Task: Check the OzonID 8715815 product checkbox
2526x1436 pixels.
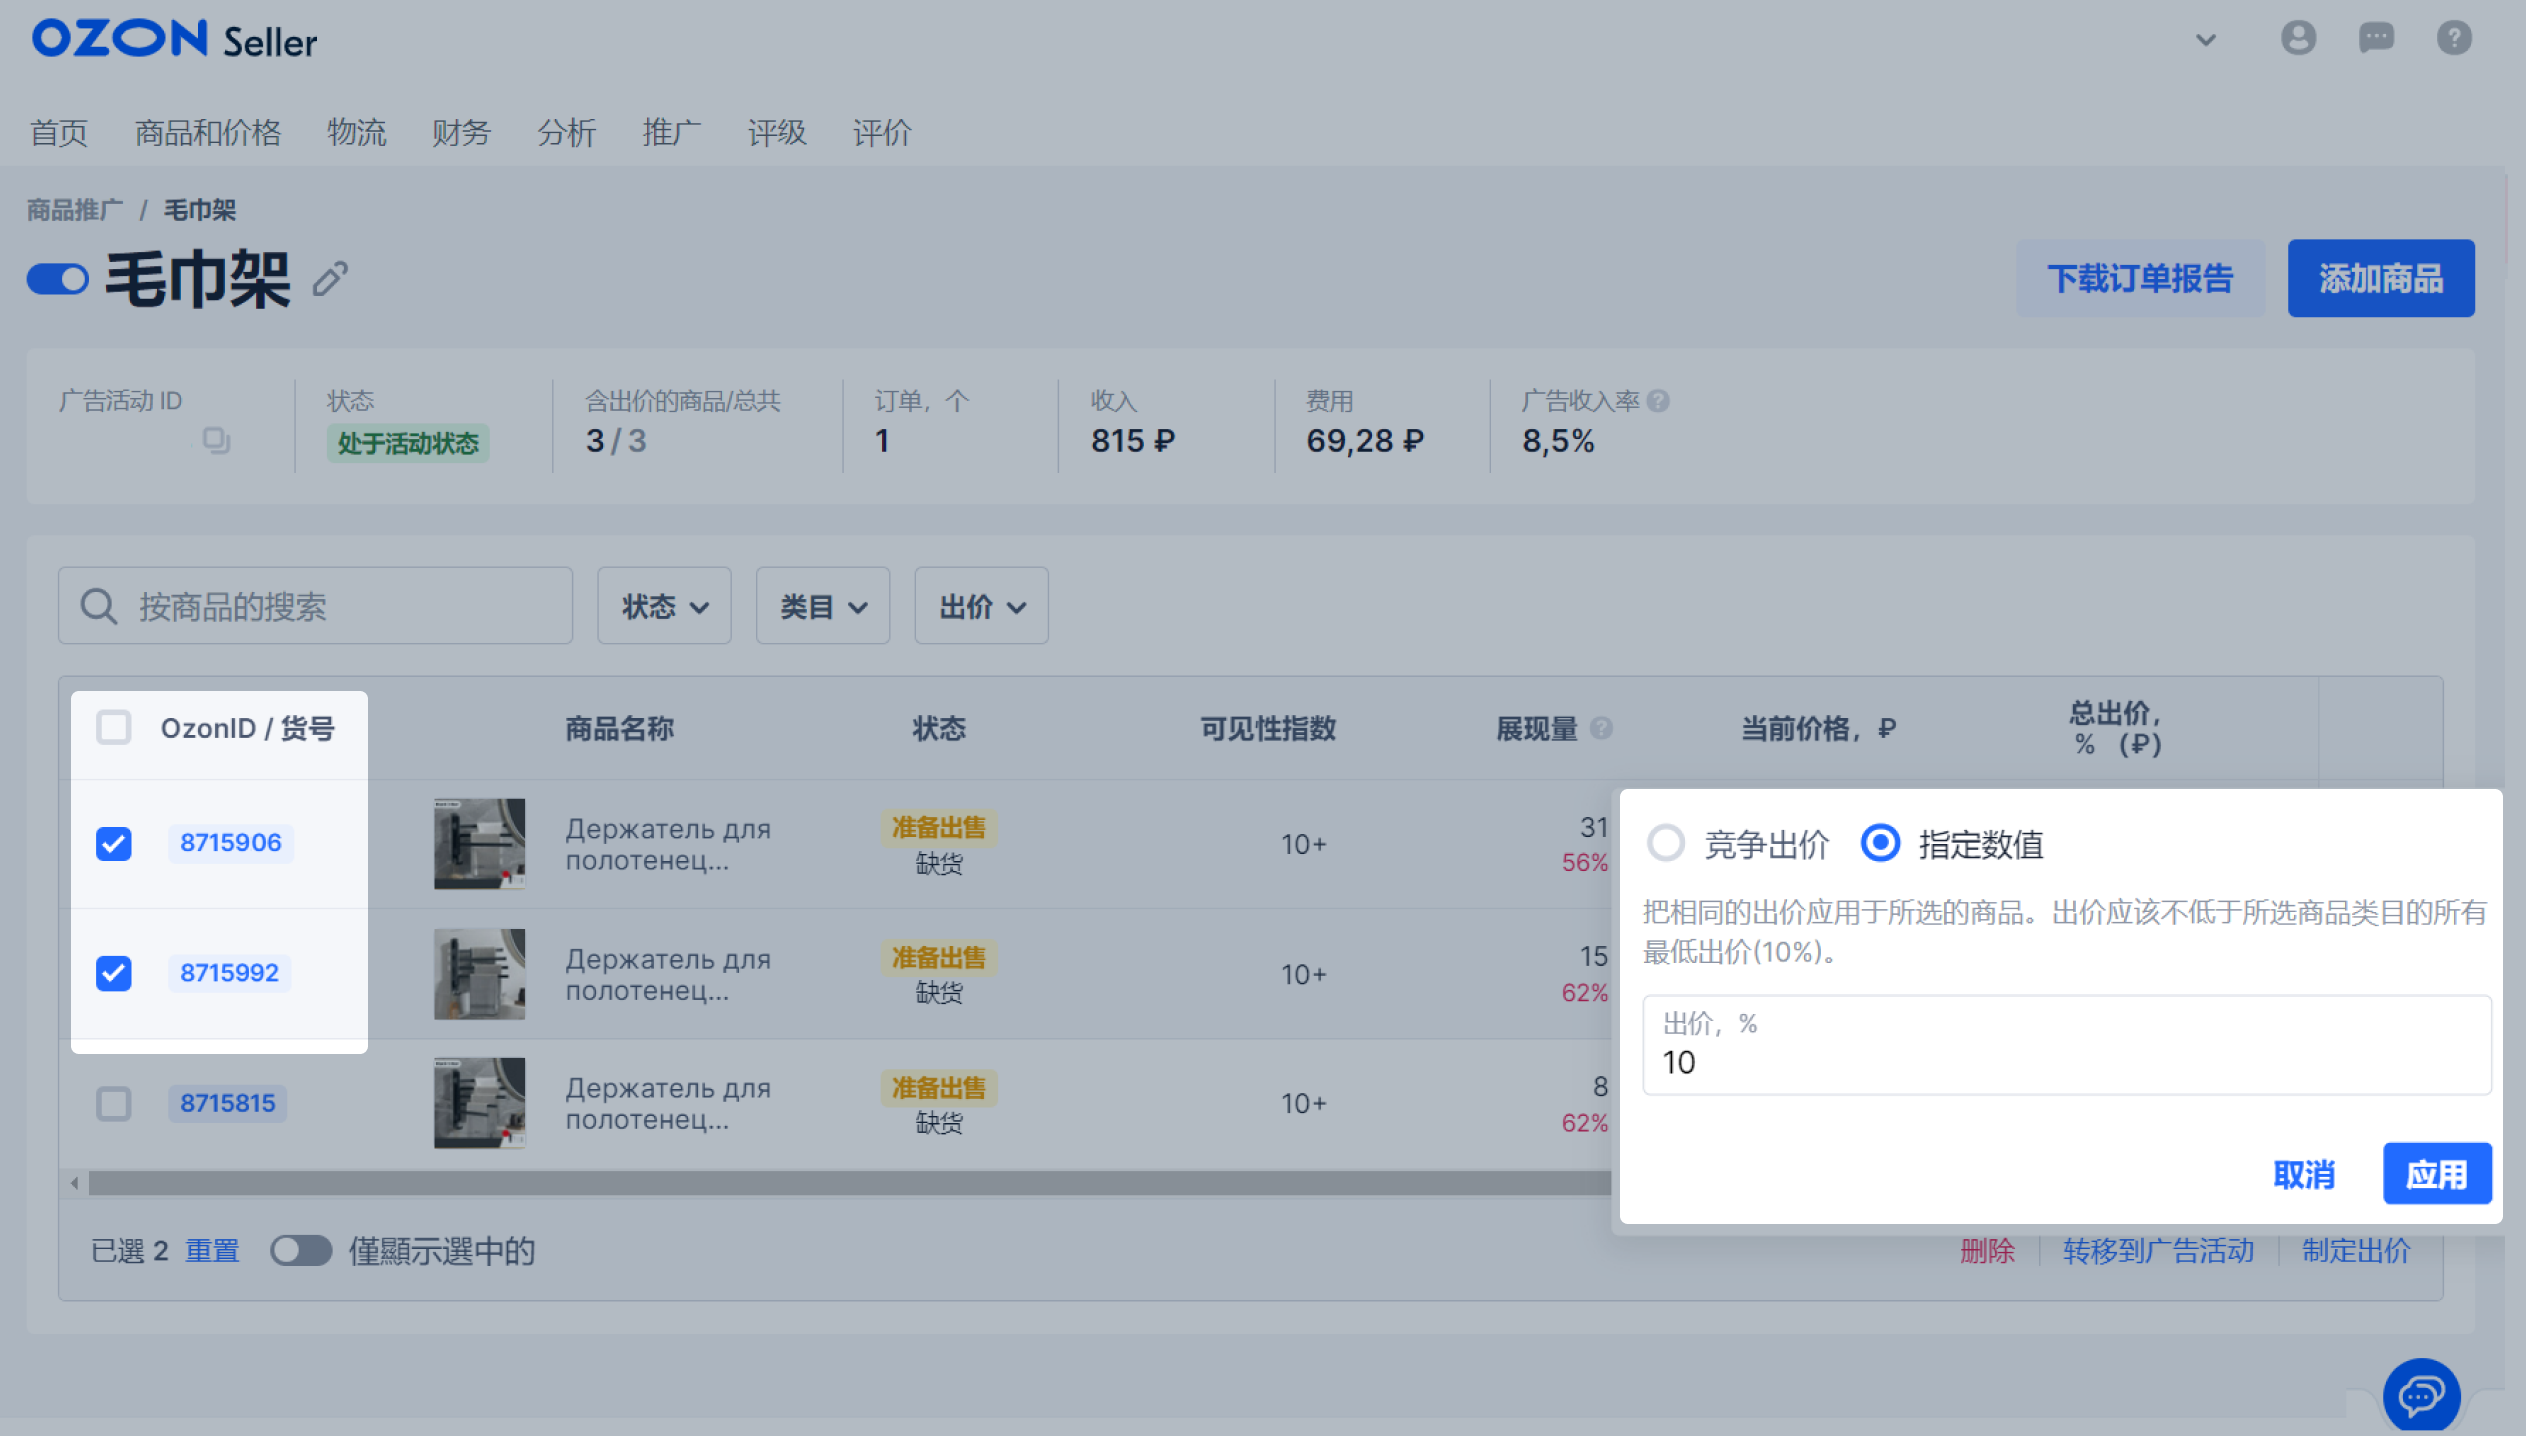Action: [x=115, y=1103]
